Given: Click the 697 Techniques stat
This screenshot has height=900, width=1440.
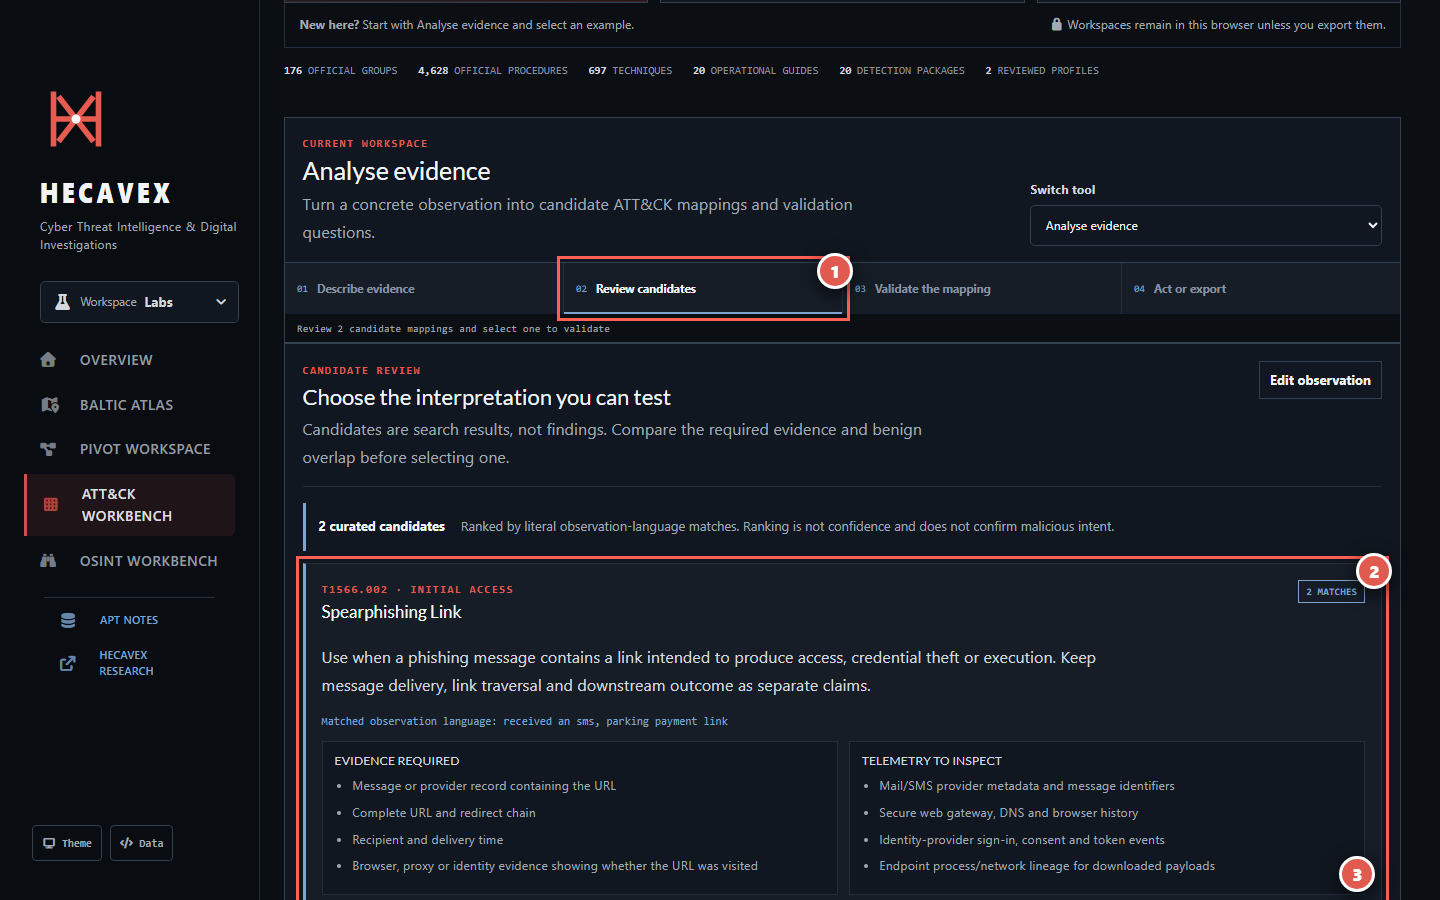Looking at the screenshot, I should 630,71.
